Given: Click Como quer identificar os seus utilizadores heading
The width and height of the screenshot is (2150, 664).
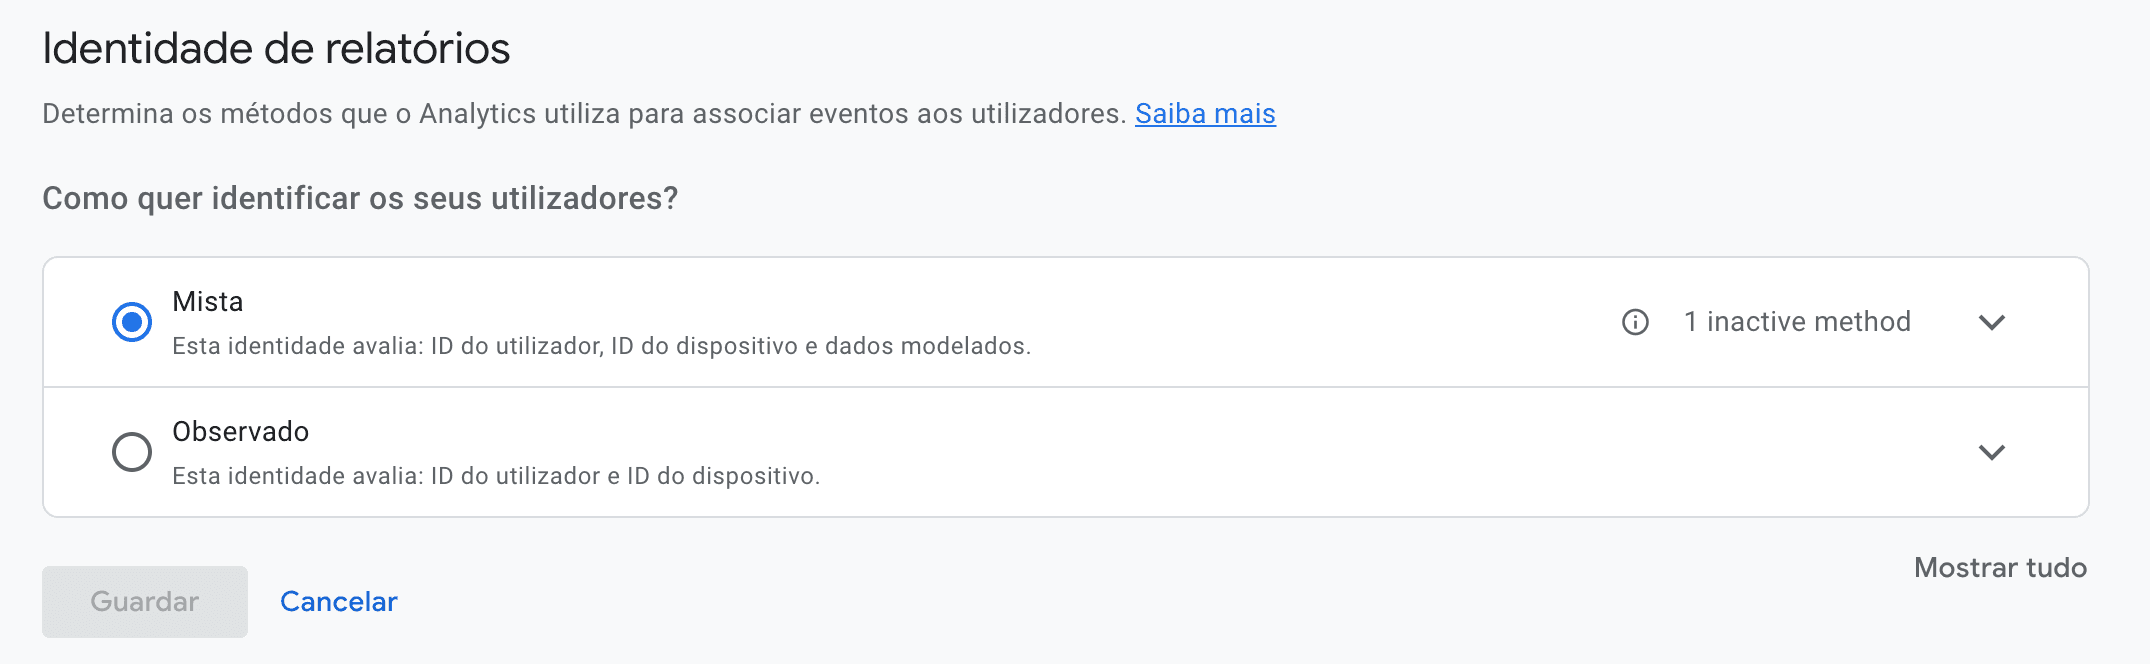Looking at the screenshot, I should click(360, 197).
